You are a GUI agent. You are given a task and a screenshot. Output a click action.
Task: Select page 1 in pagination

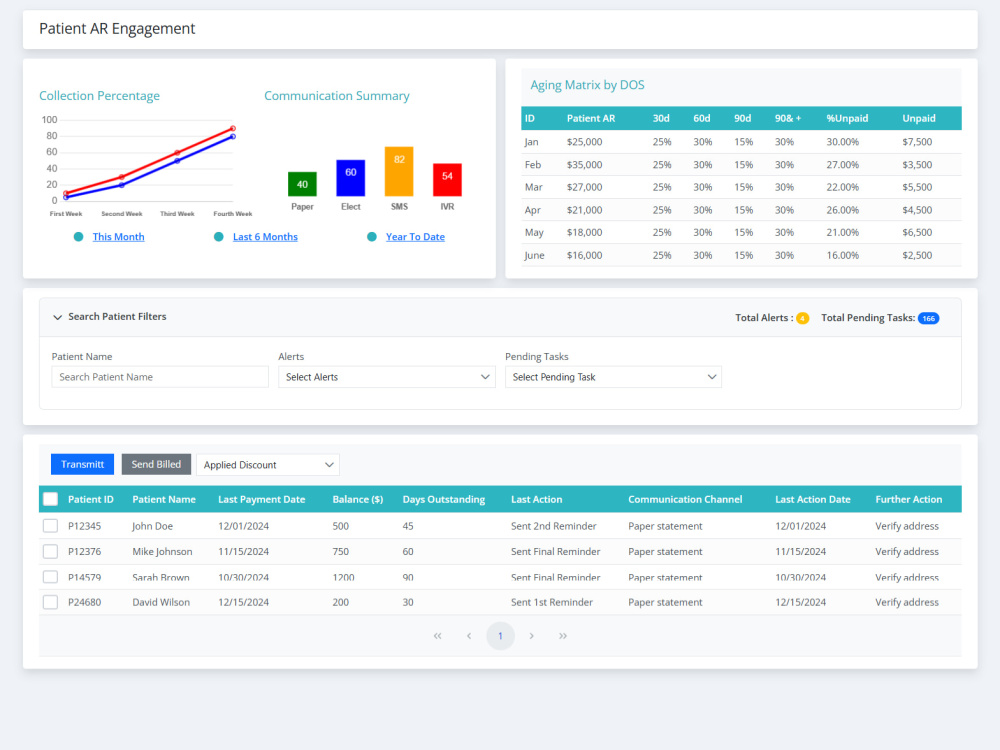pos(500,636)
